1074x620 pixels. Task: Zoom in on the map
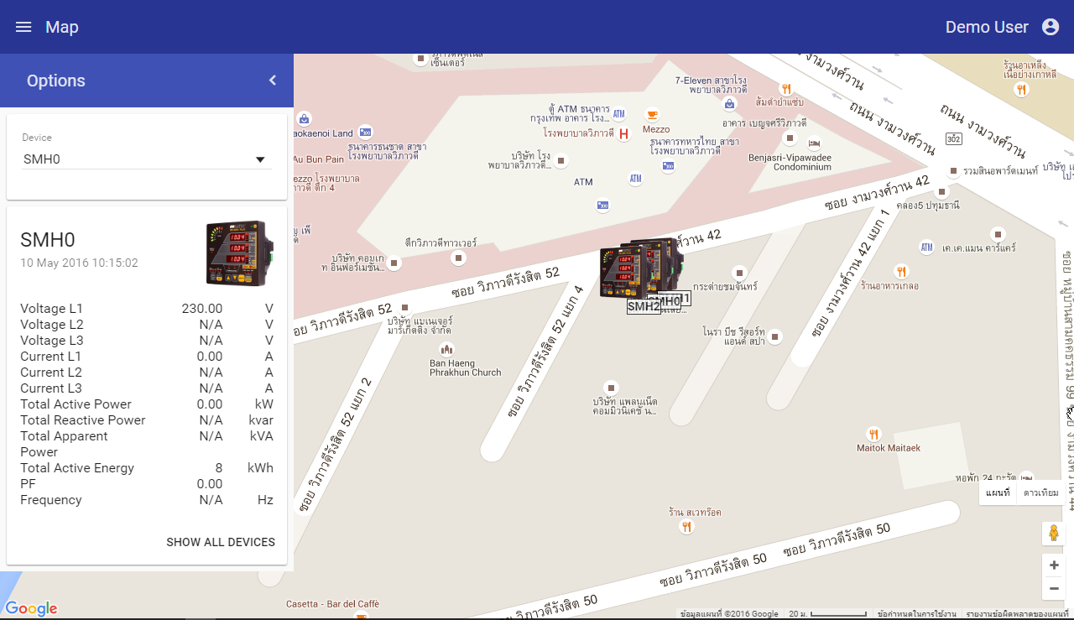[1053, 565]
